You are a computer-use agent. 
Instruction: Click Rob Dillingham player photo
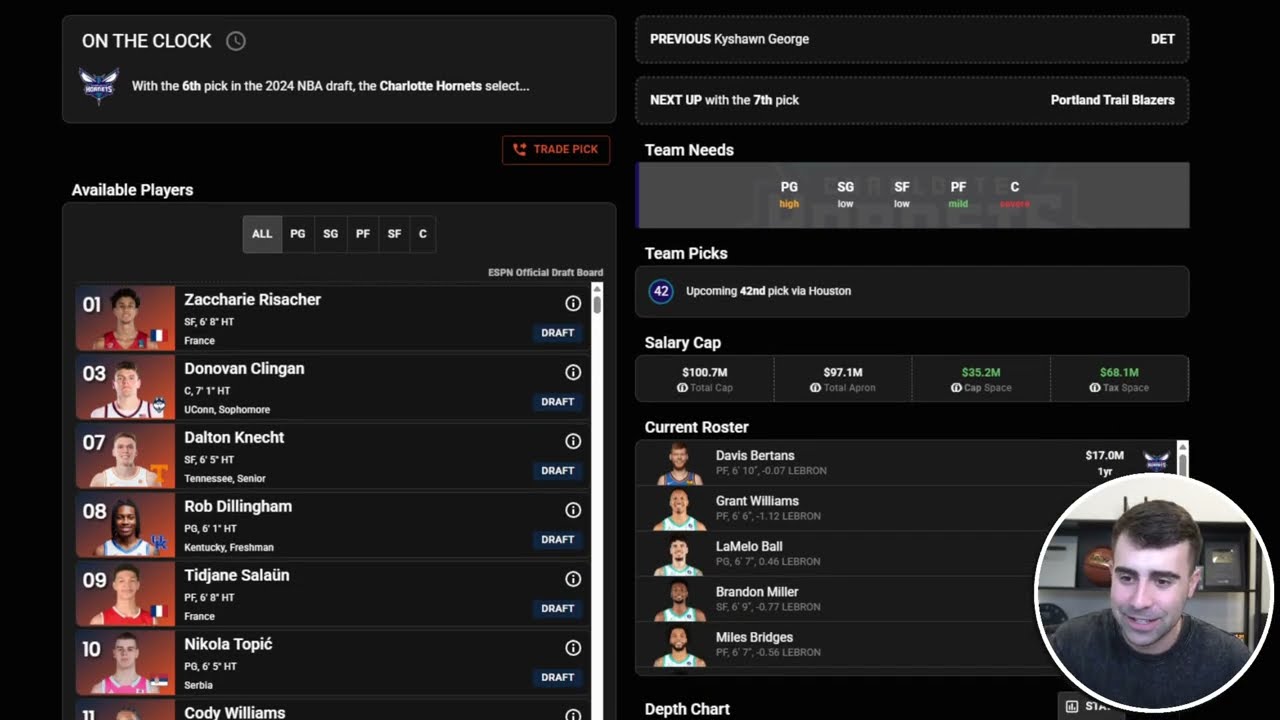point(125,526)
